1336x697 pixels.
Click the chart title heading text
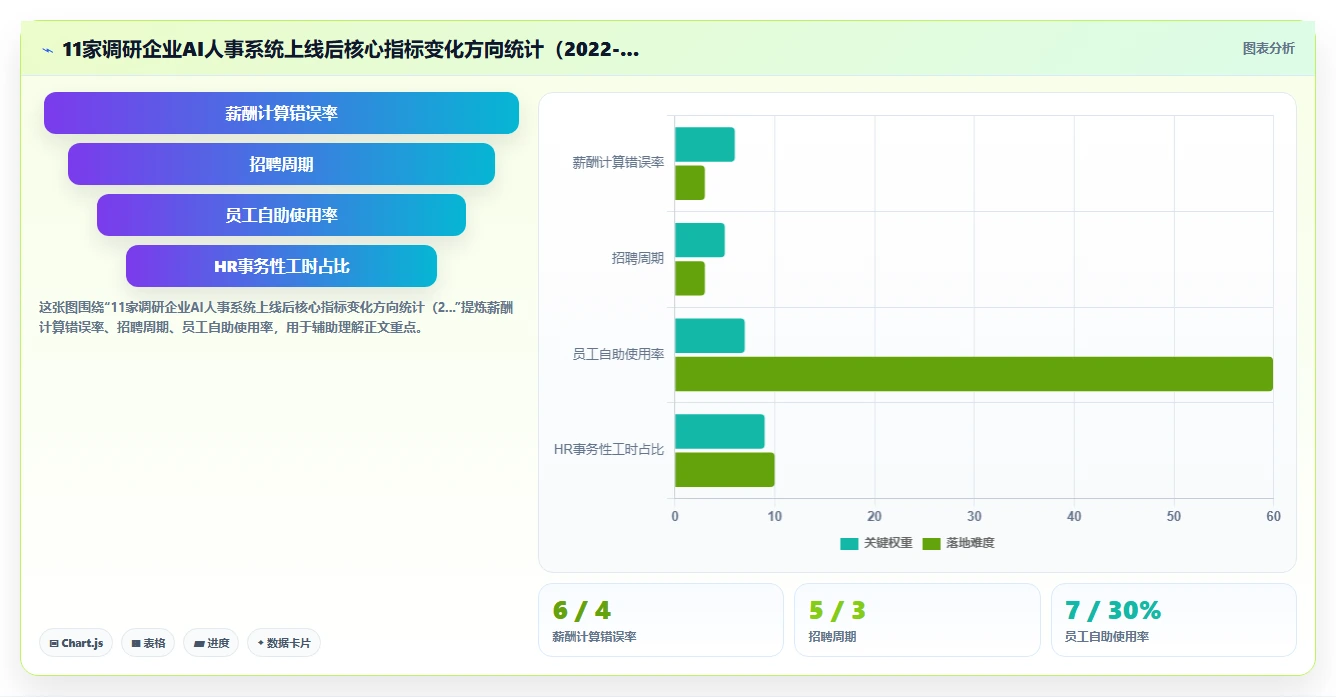pyautogui.click(x=351, y=49)
